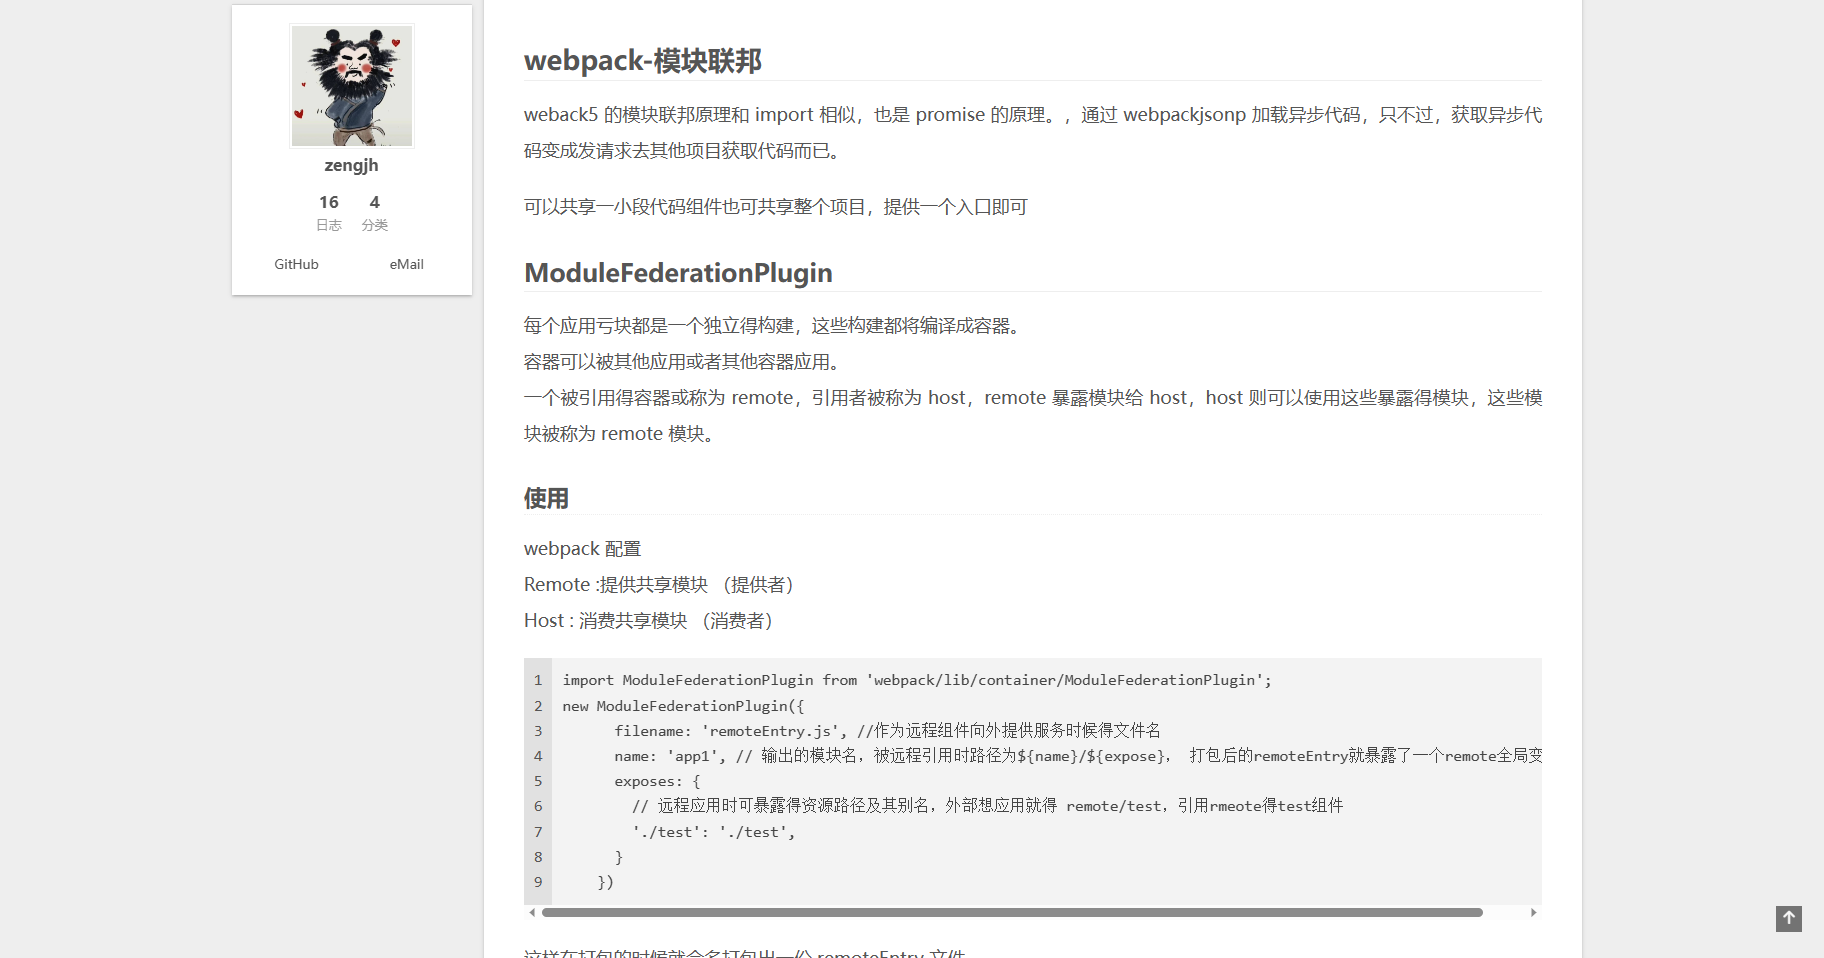The image size is (1824, 958).
Task: Click the 使用 section heading
Action: 546,498
